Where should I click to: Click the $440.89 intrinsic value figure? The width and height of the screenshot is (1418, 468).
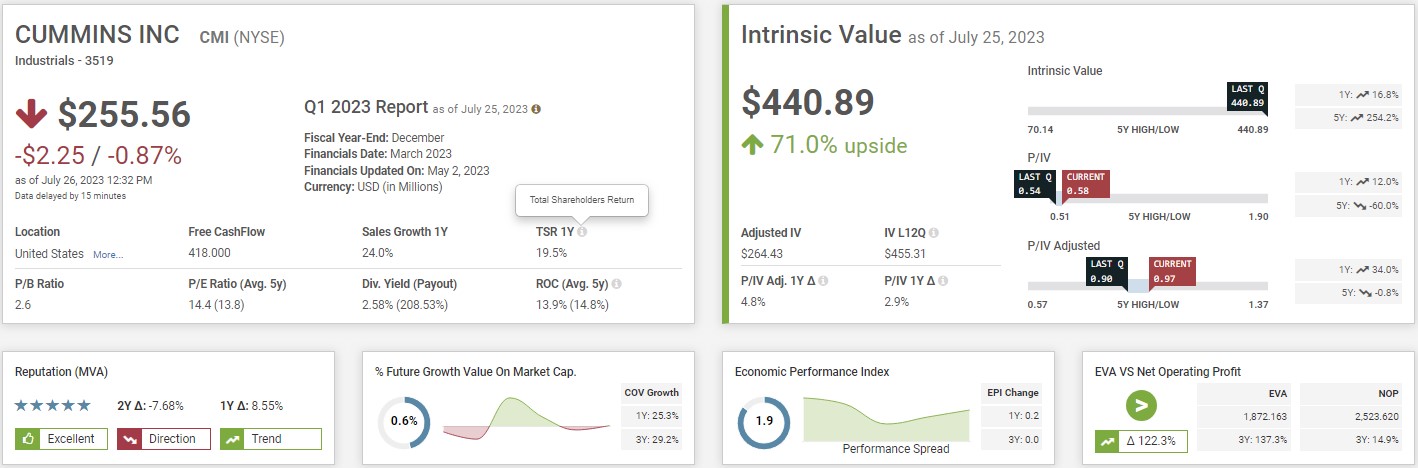(808, 102)
